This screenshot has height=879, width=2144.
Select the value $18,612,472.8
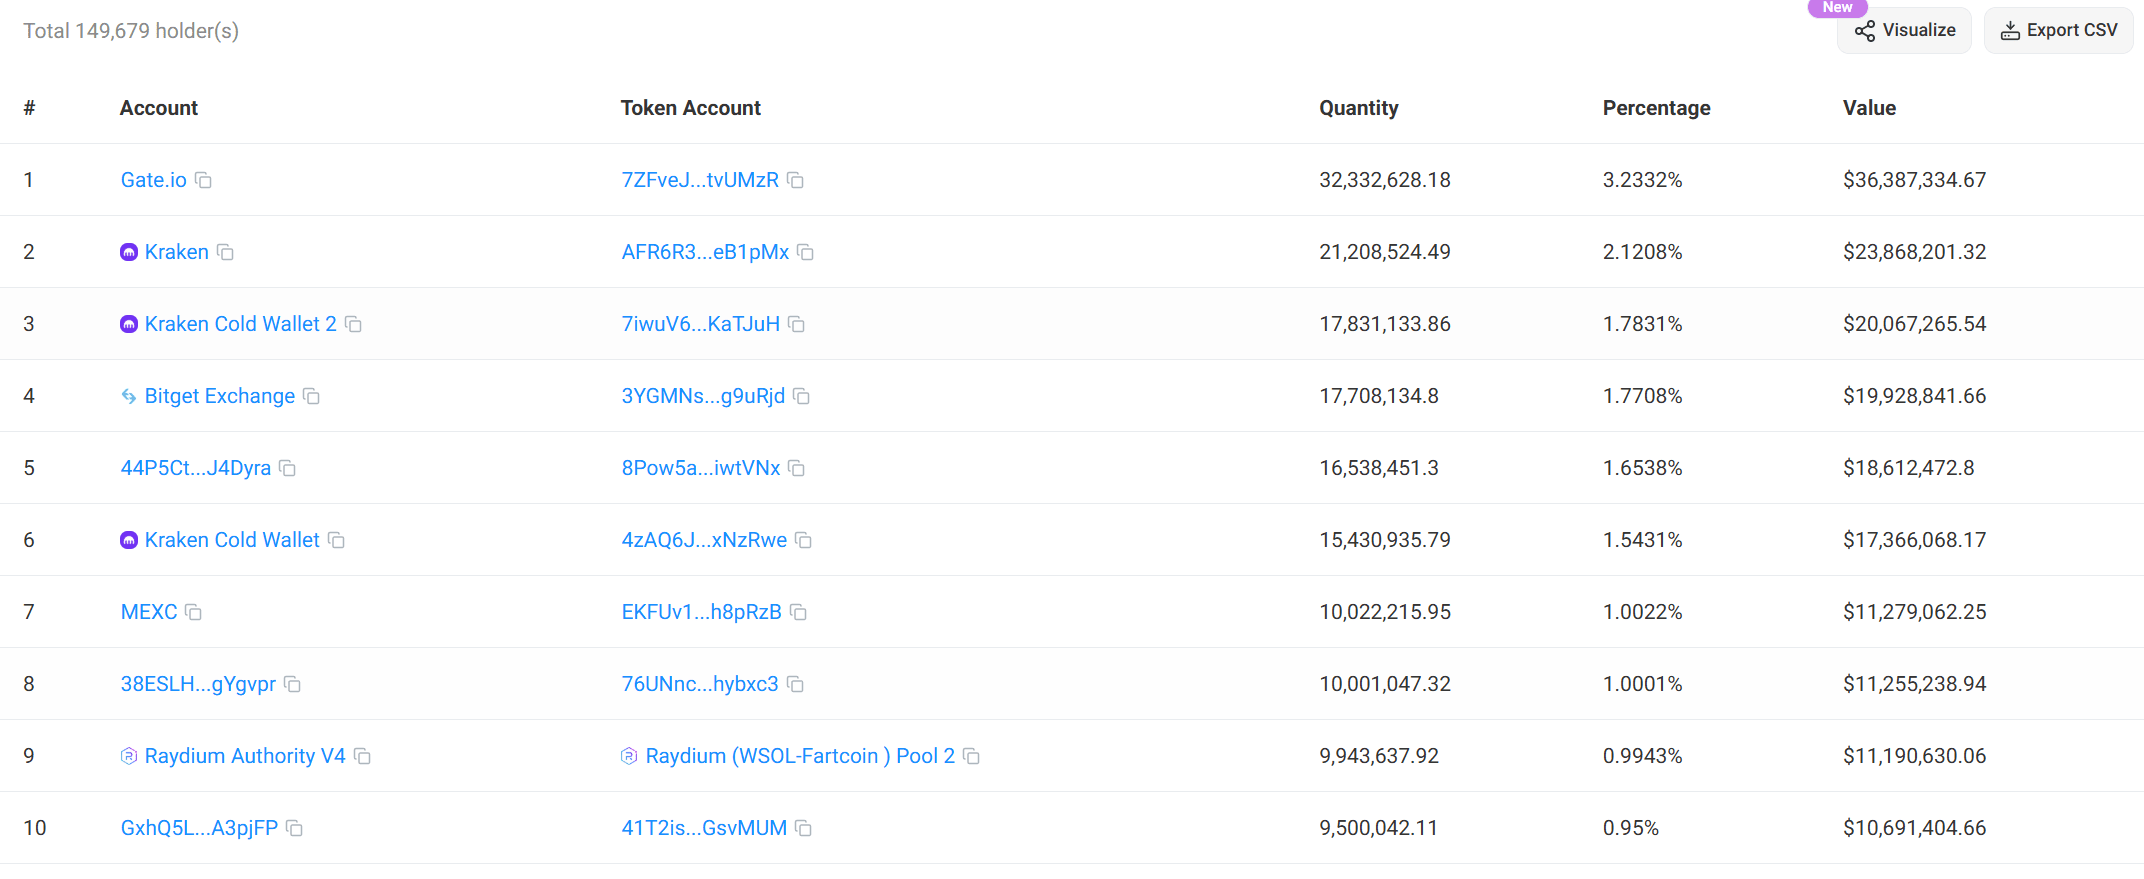click(x=1909, y=468)
